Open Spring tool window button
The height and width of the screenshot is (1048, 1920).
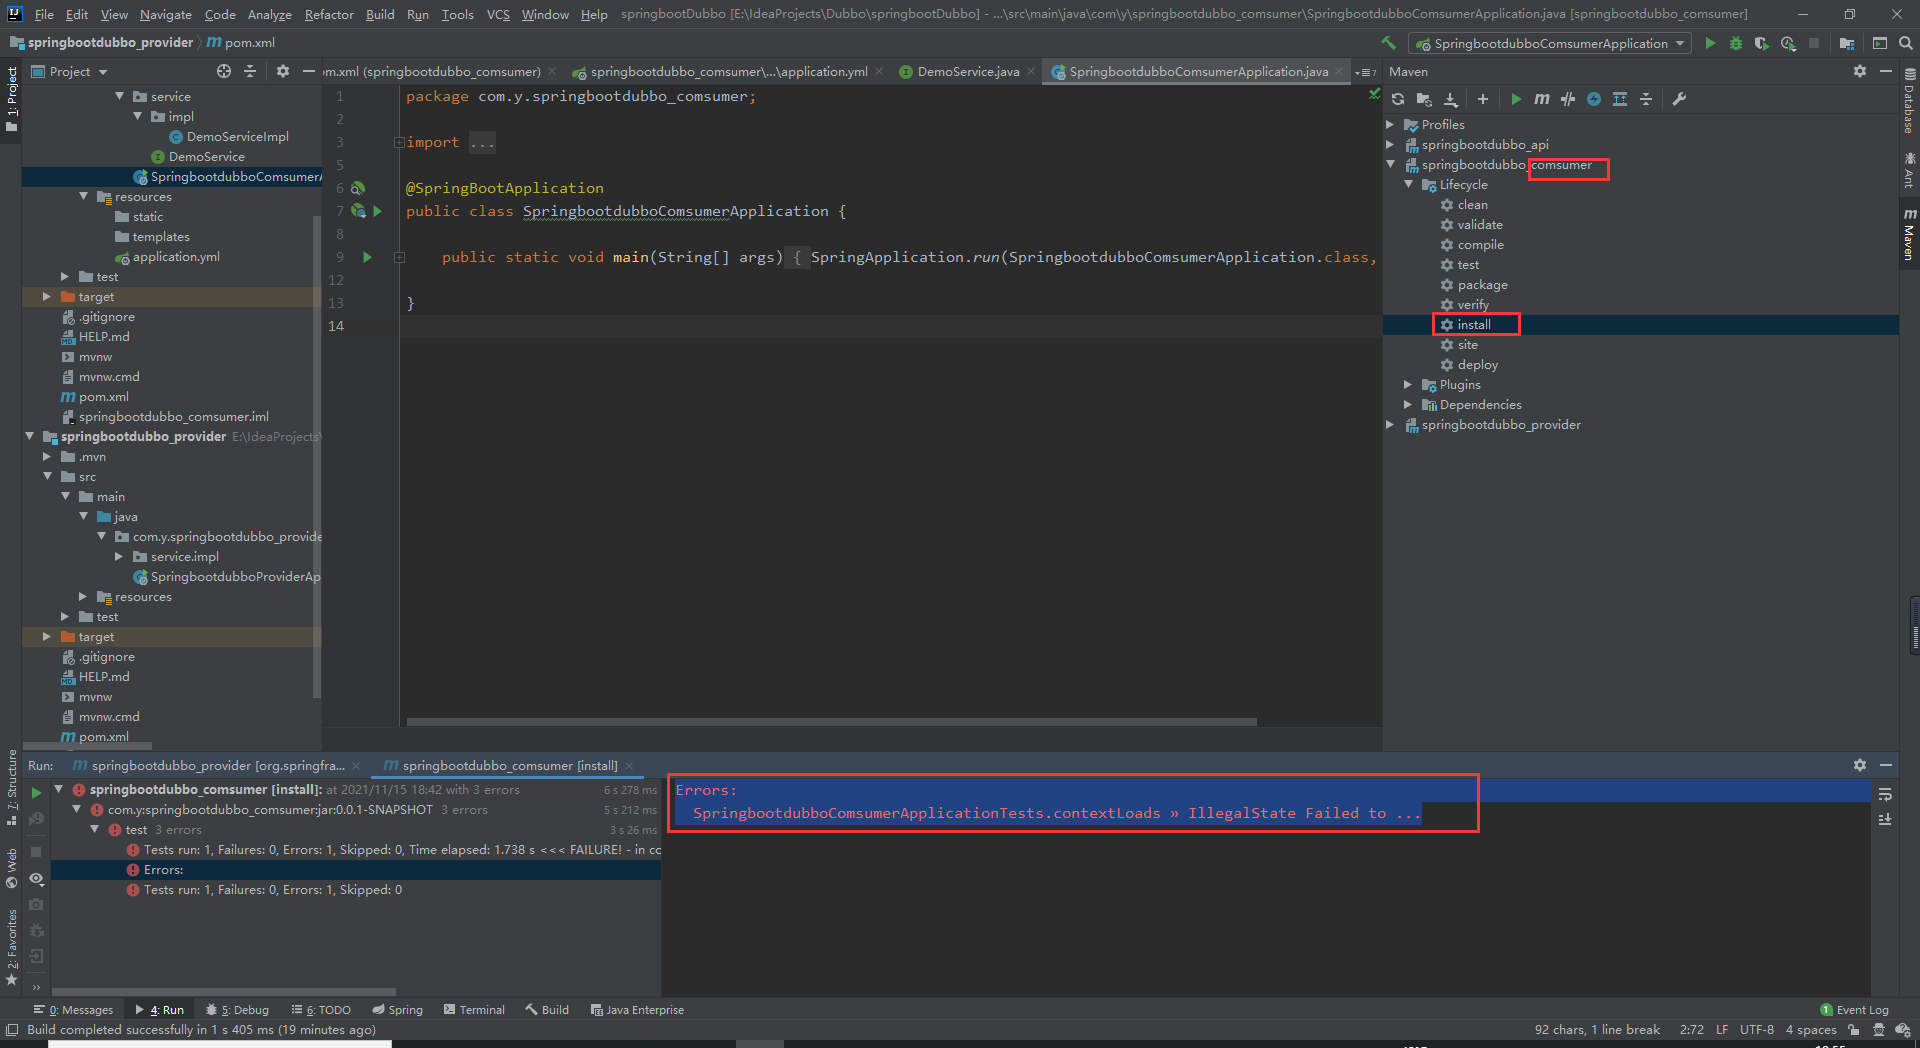pos(397,1010)
